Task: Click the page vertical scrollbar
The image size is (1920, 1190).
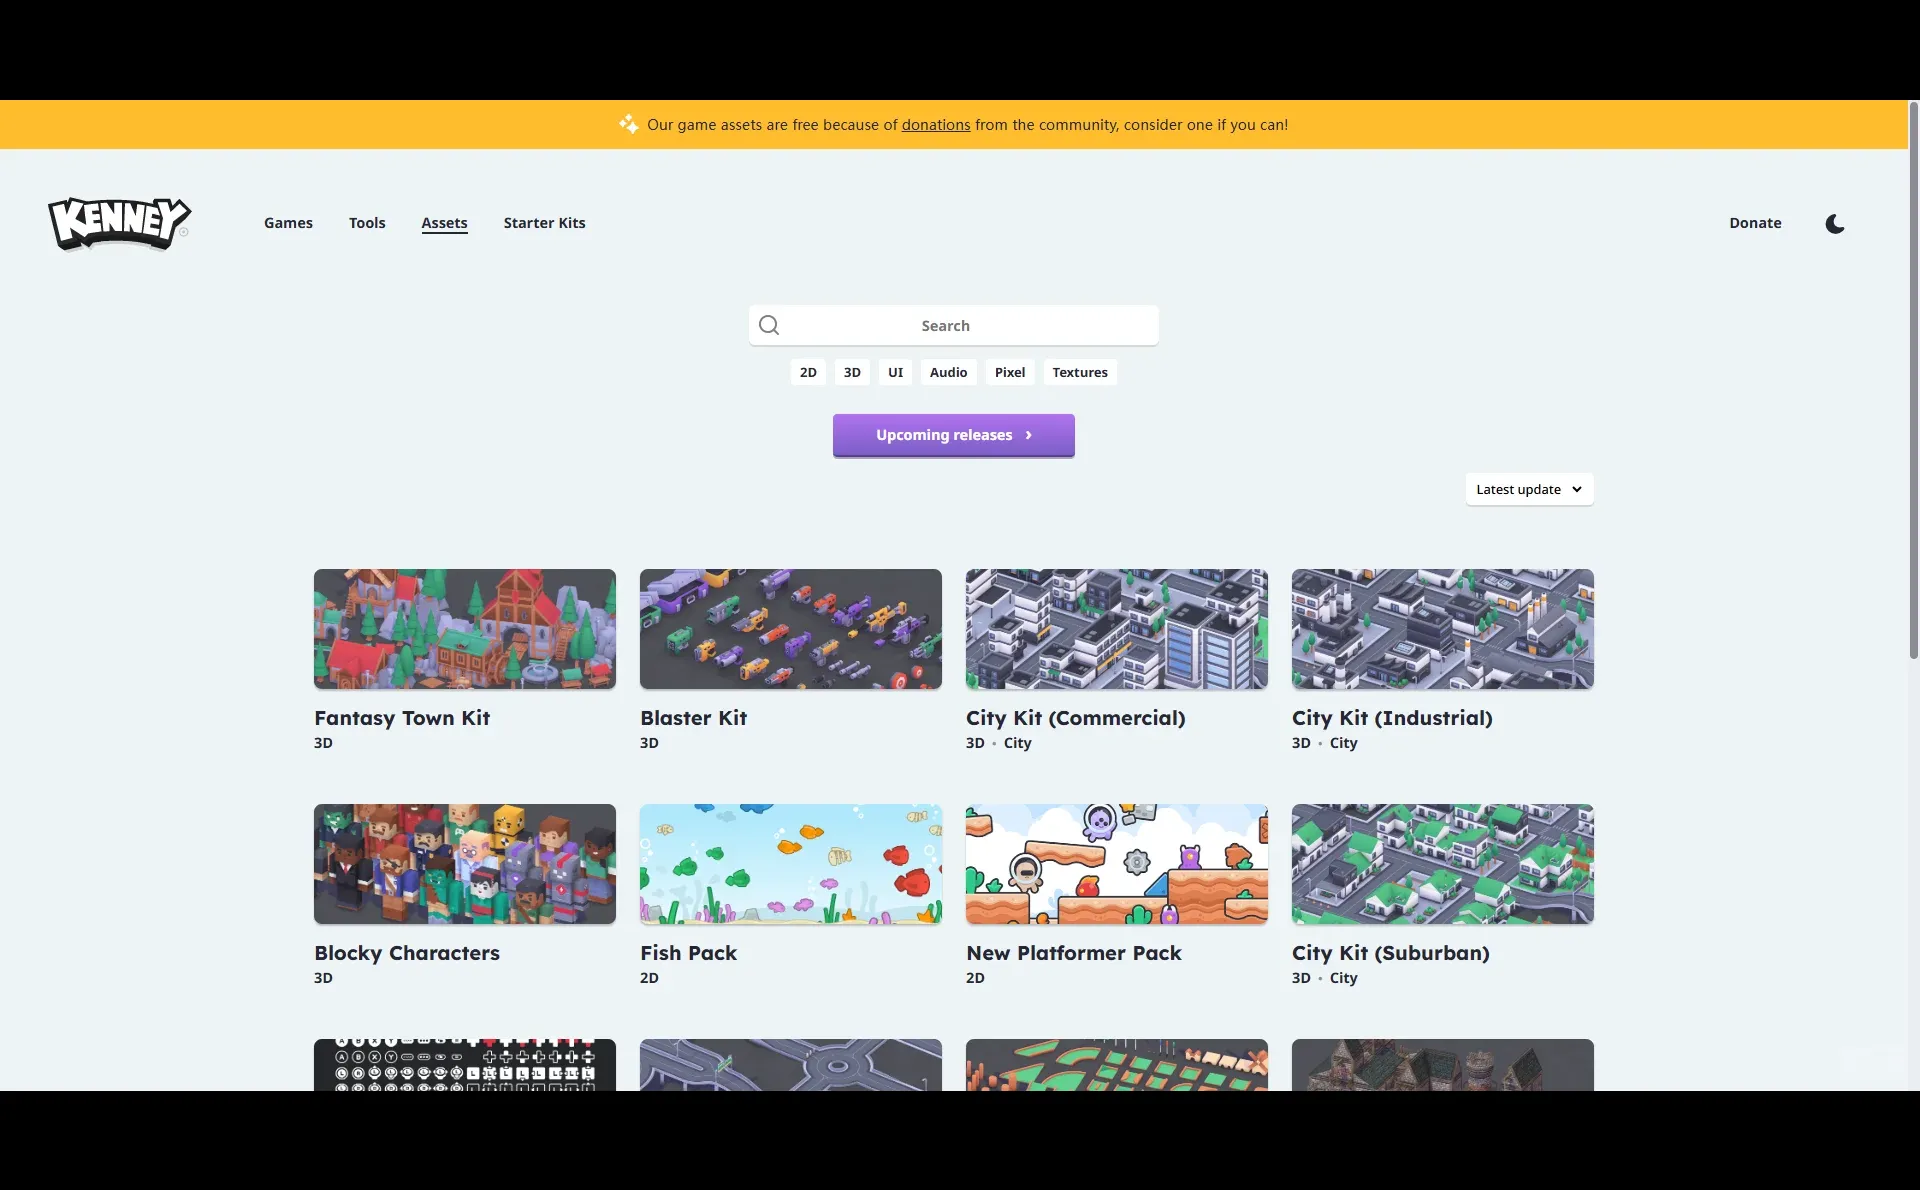Action: tap(1913, 380)
